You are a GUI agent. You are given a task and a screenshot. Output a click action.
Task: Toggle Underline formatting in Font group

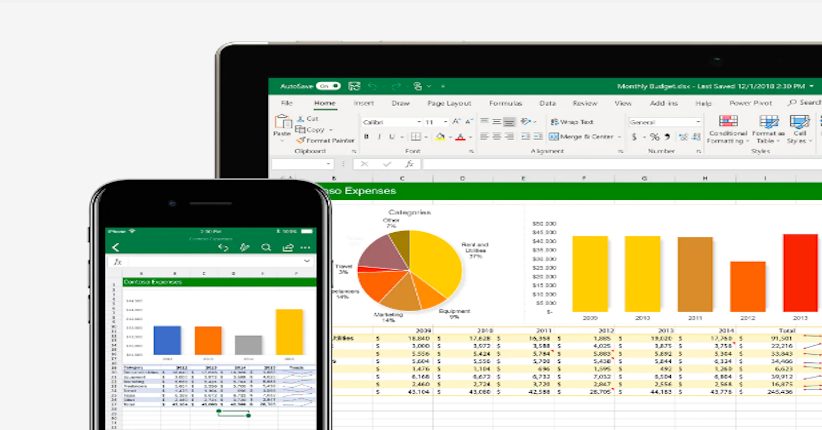392,137
